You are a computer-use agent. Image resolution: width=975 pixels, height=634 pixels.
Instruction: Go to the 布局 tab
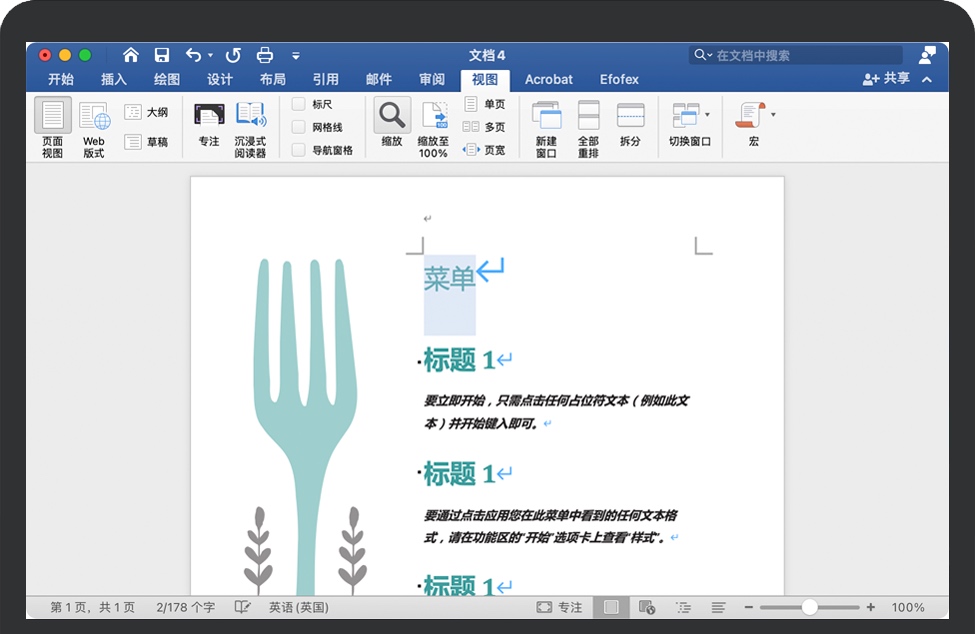tap(272, 79)
